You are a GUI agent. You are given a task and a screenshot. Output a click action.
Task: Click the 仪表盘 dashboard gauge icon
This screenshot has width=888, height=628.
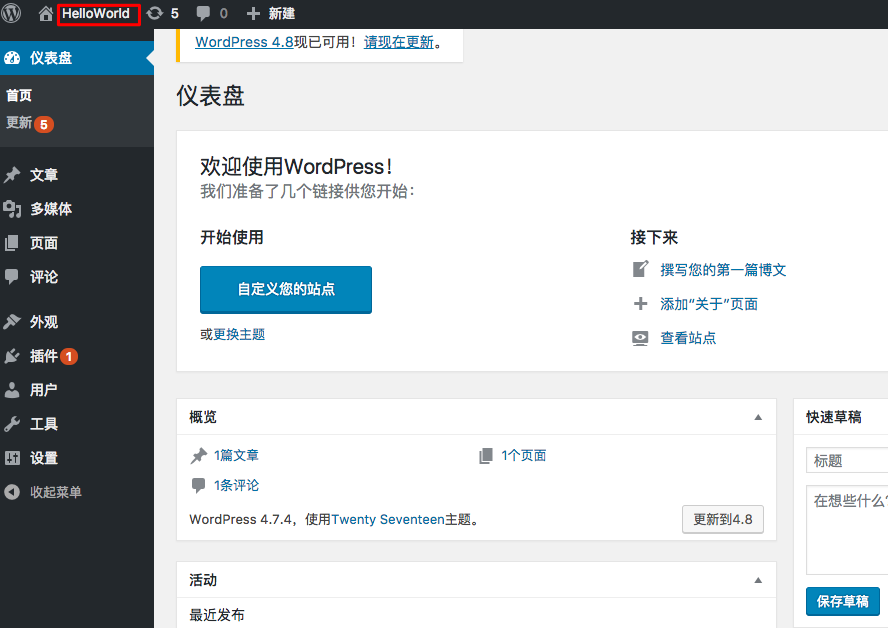12,58
